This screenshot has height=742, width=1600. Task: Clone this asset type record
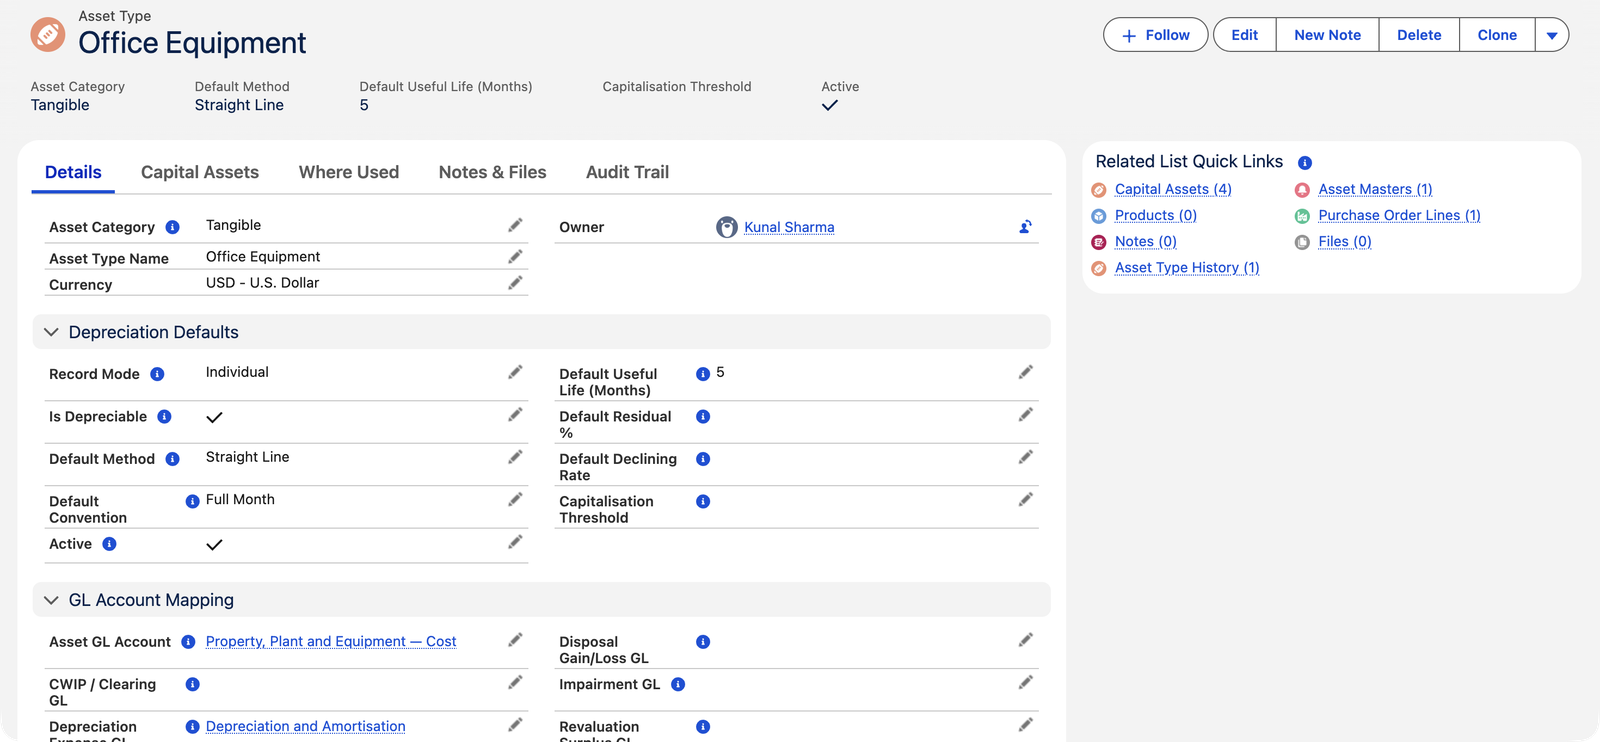[1497, 35]
